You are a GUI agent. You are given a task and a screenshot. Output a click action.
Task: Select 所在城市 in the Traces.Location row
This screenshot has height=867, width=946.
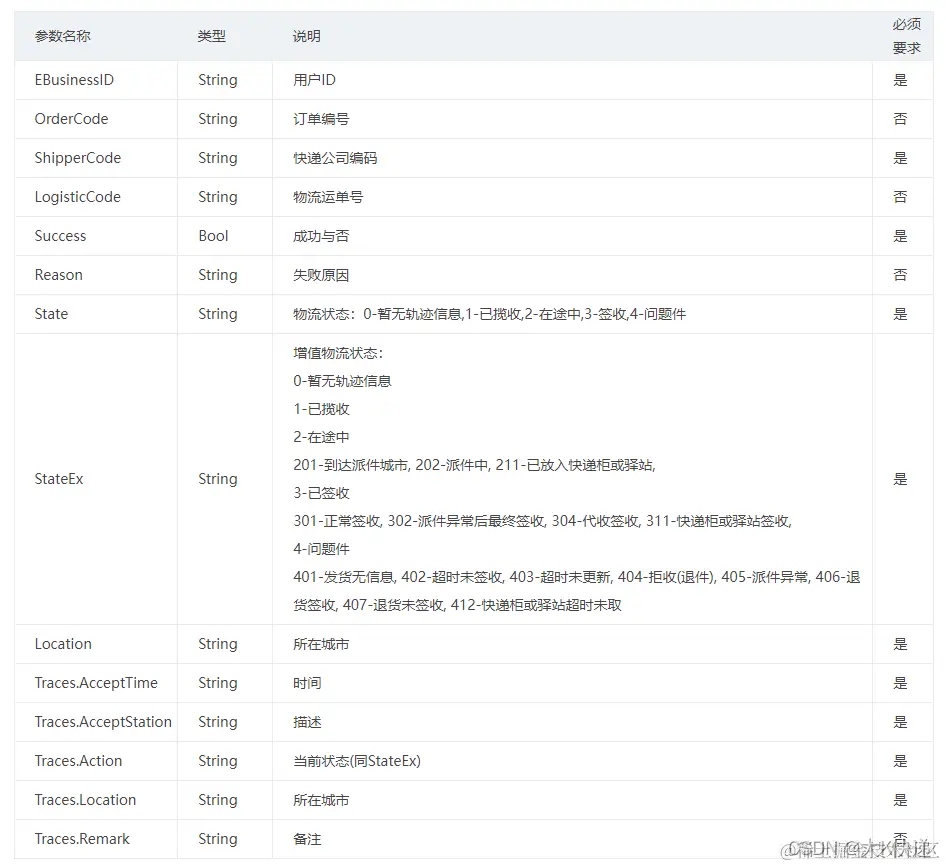[321, 800]
